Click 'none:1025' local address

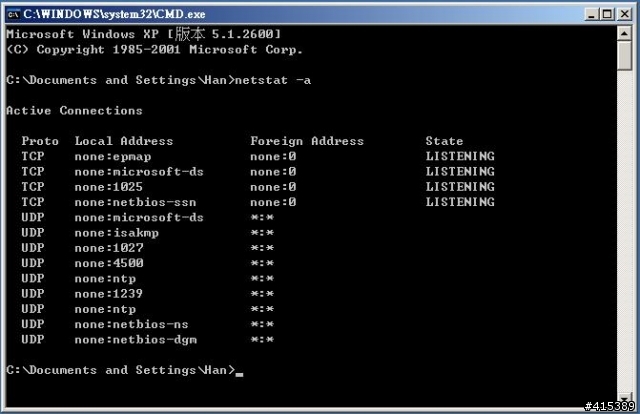coord(109,187)
